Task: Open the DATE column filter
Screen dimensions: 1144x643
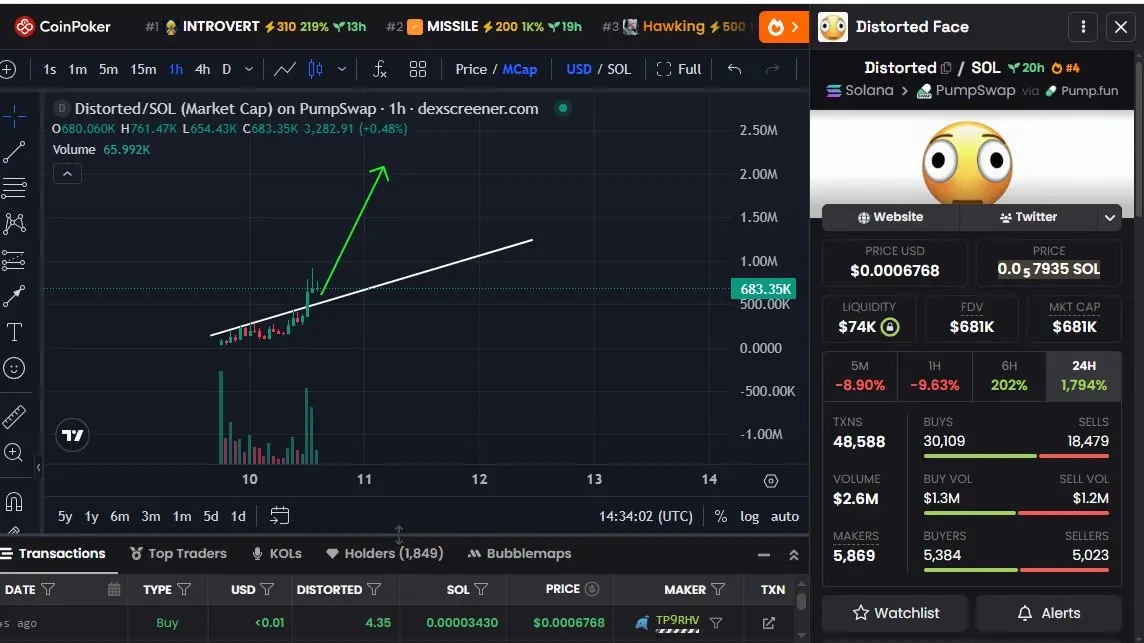Action: click(x=48, y=589)
